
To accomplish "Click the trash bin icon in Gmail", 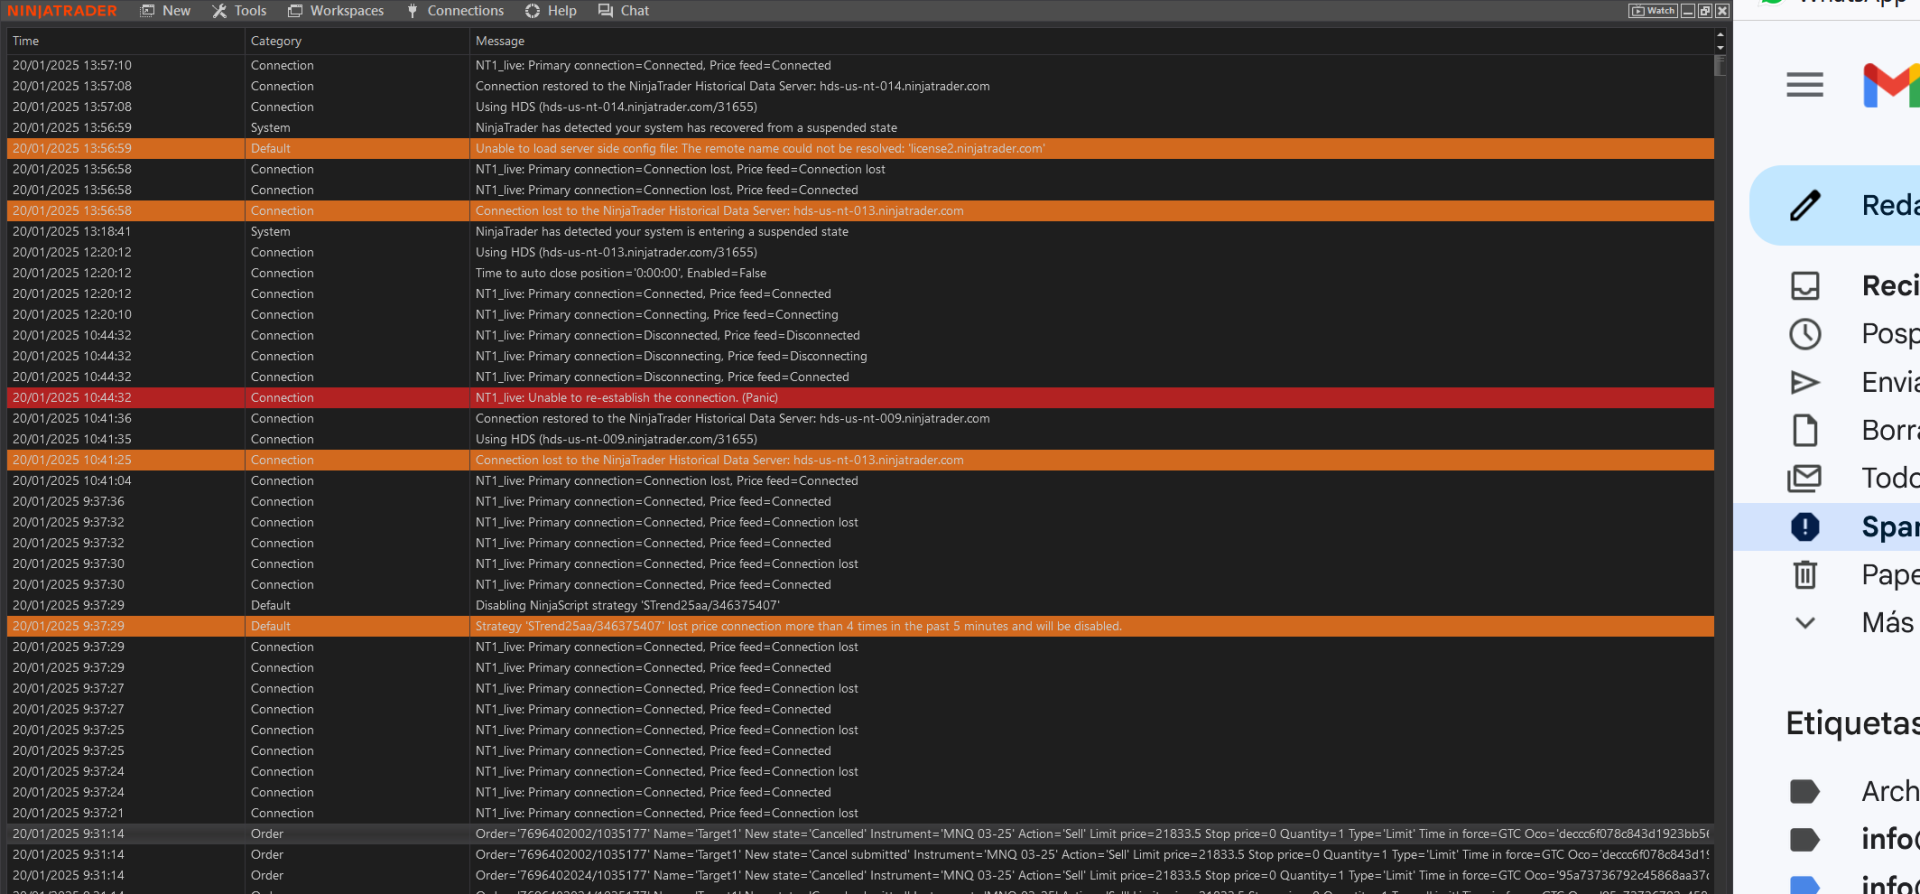I will click(1805, 575).
